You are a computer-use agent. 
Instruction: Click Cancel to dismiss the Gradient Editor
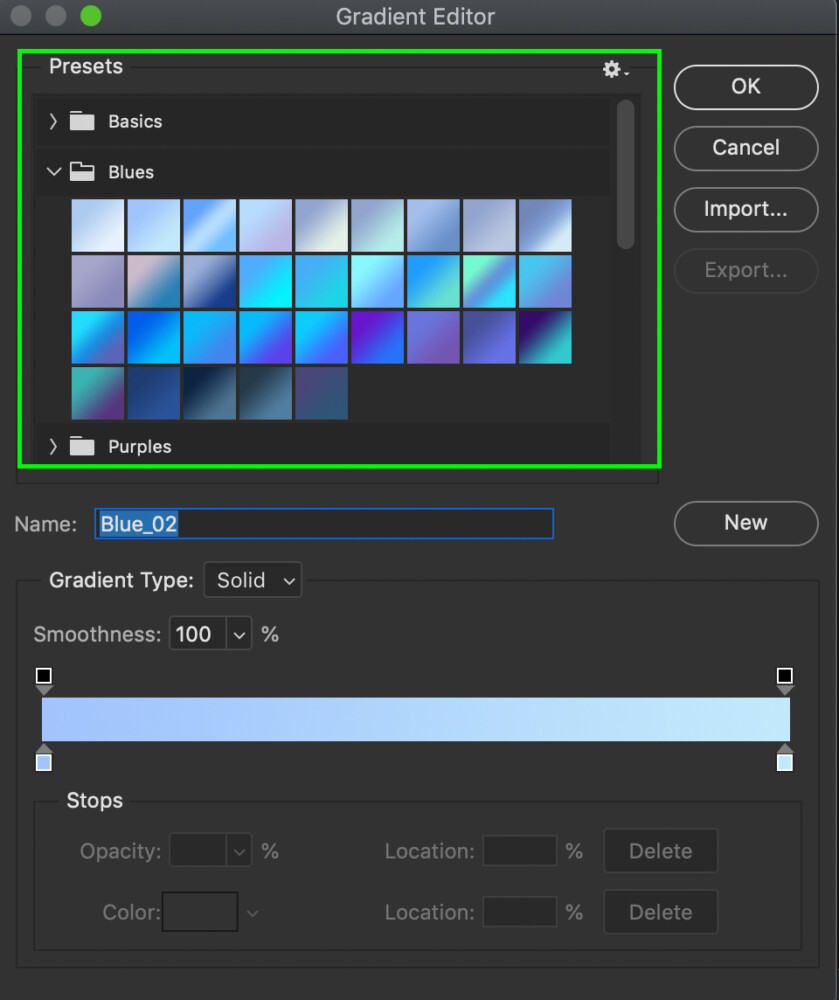click(746, 148)
